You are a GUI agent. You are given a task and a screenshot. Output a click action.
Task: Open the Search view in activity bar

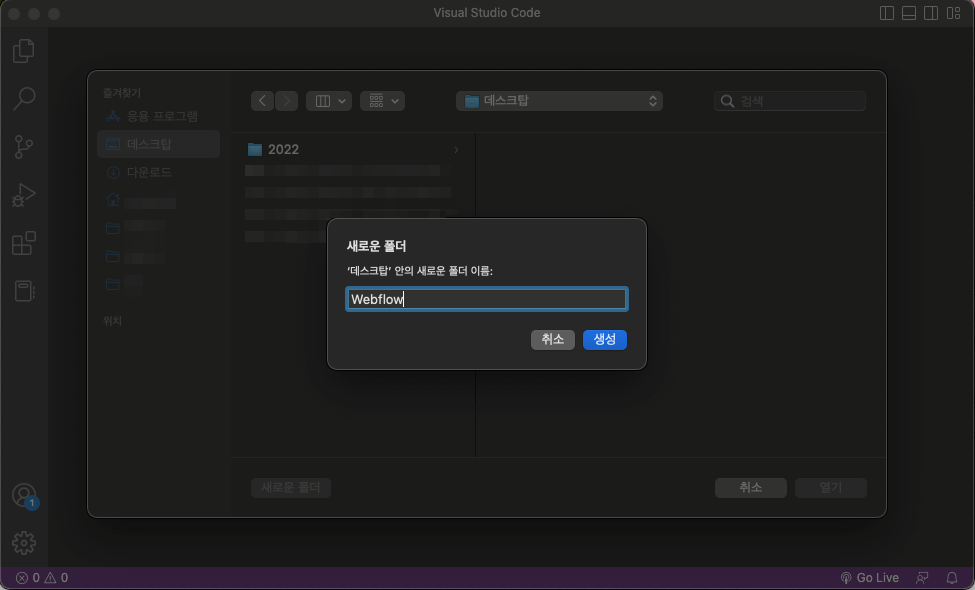click(x=24, y=98)
